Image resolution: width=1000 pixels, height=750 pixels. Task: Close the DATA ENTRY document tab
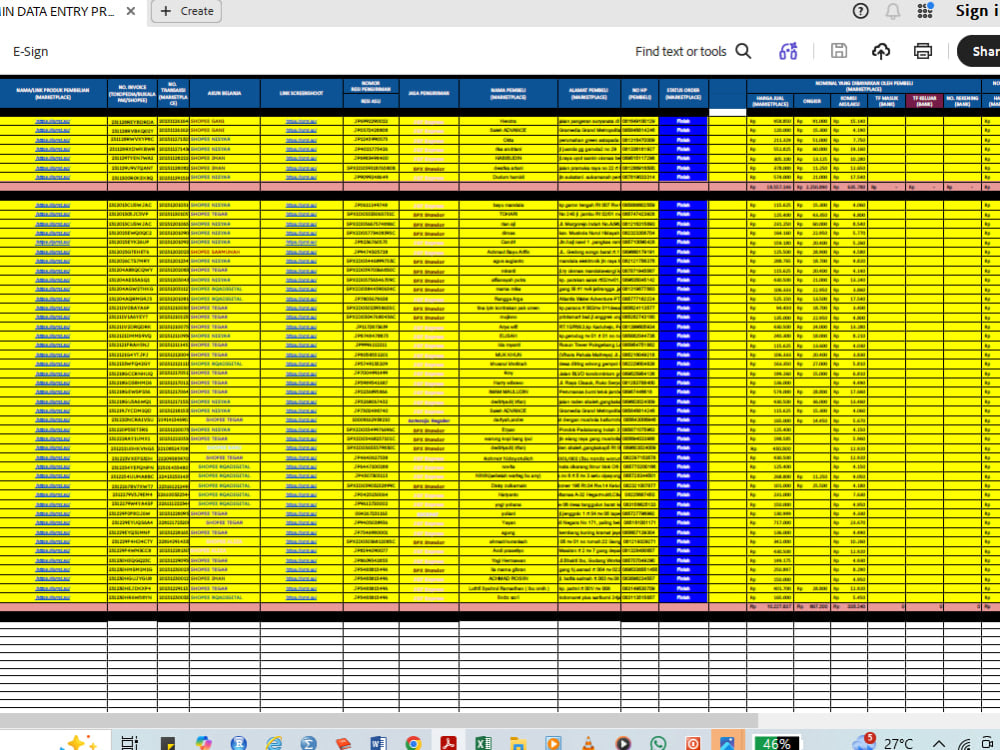point(131,11)
